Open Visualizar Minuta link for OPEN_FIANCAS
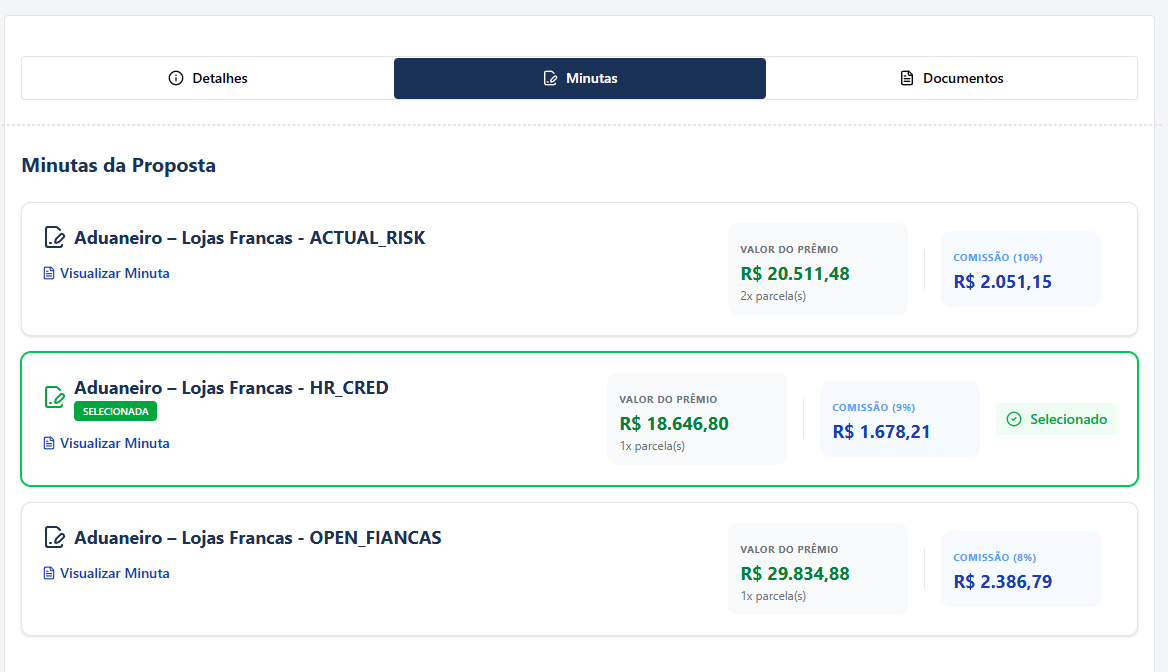 click(114, 573)
